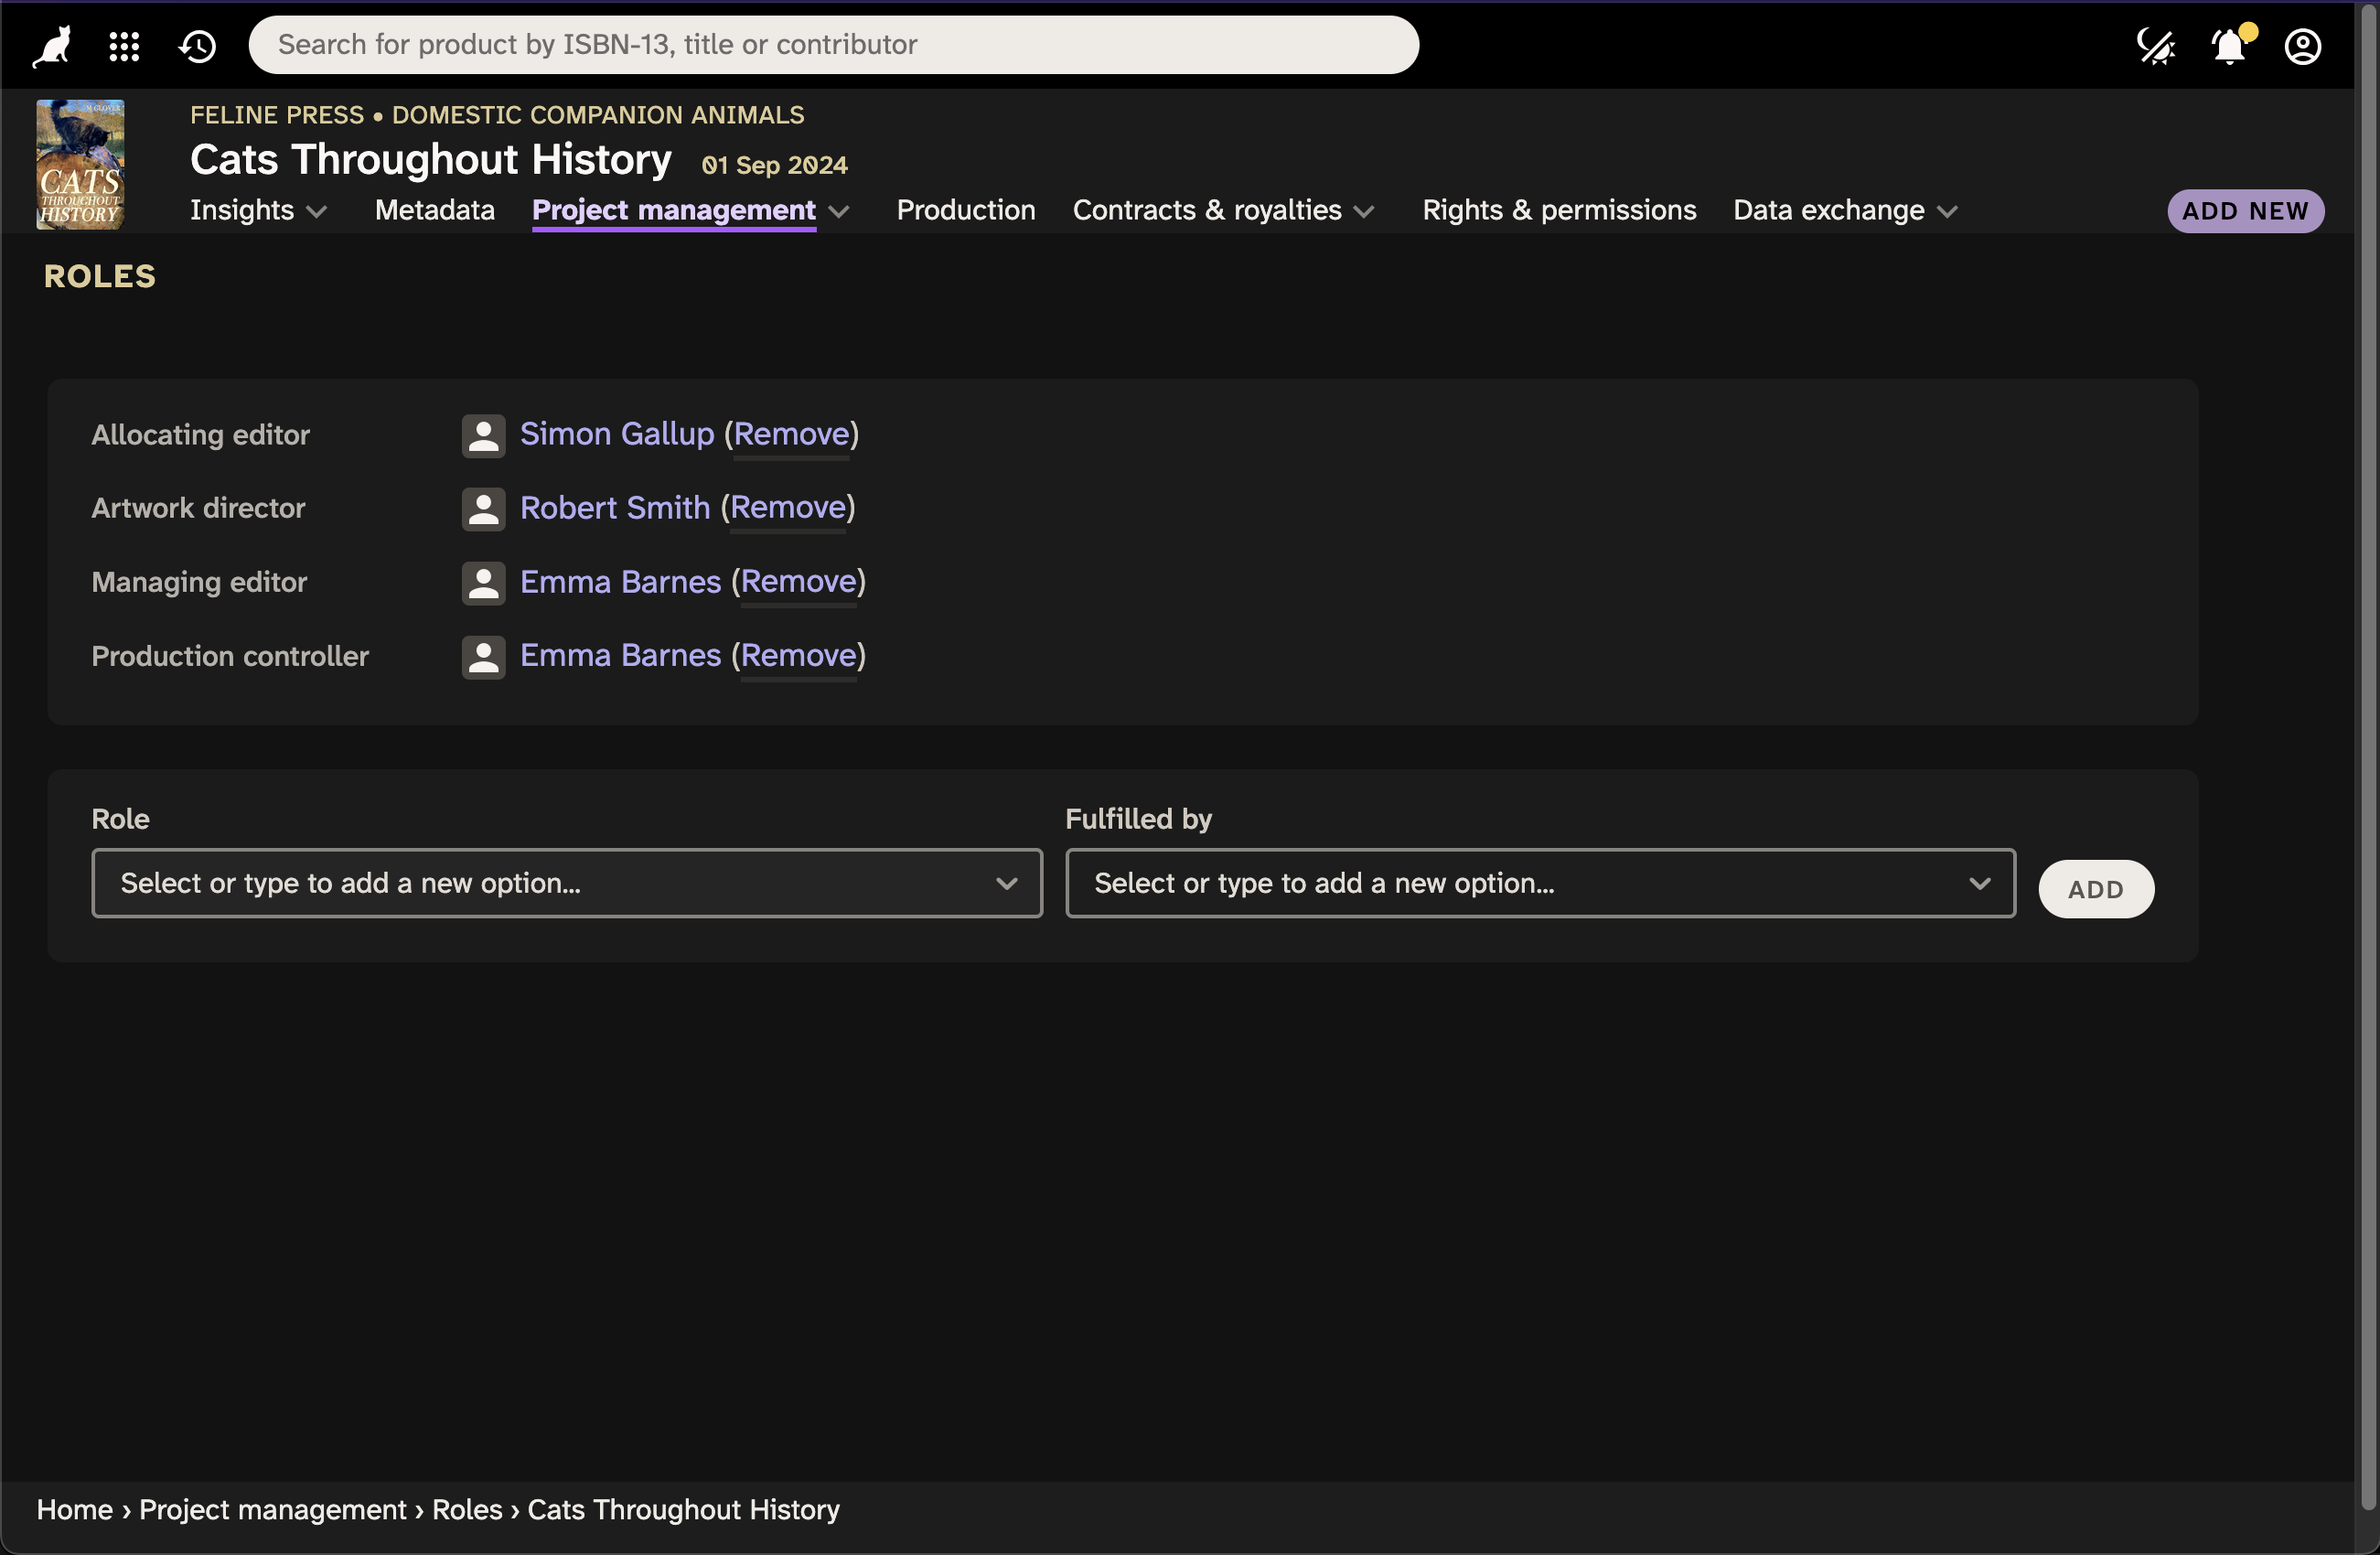Click the person icon beside Simon Gallup
The height and width of the screenshot is (1555, 2380).
[x=483, y=435]
